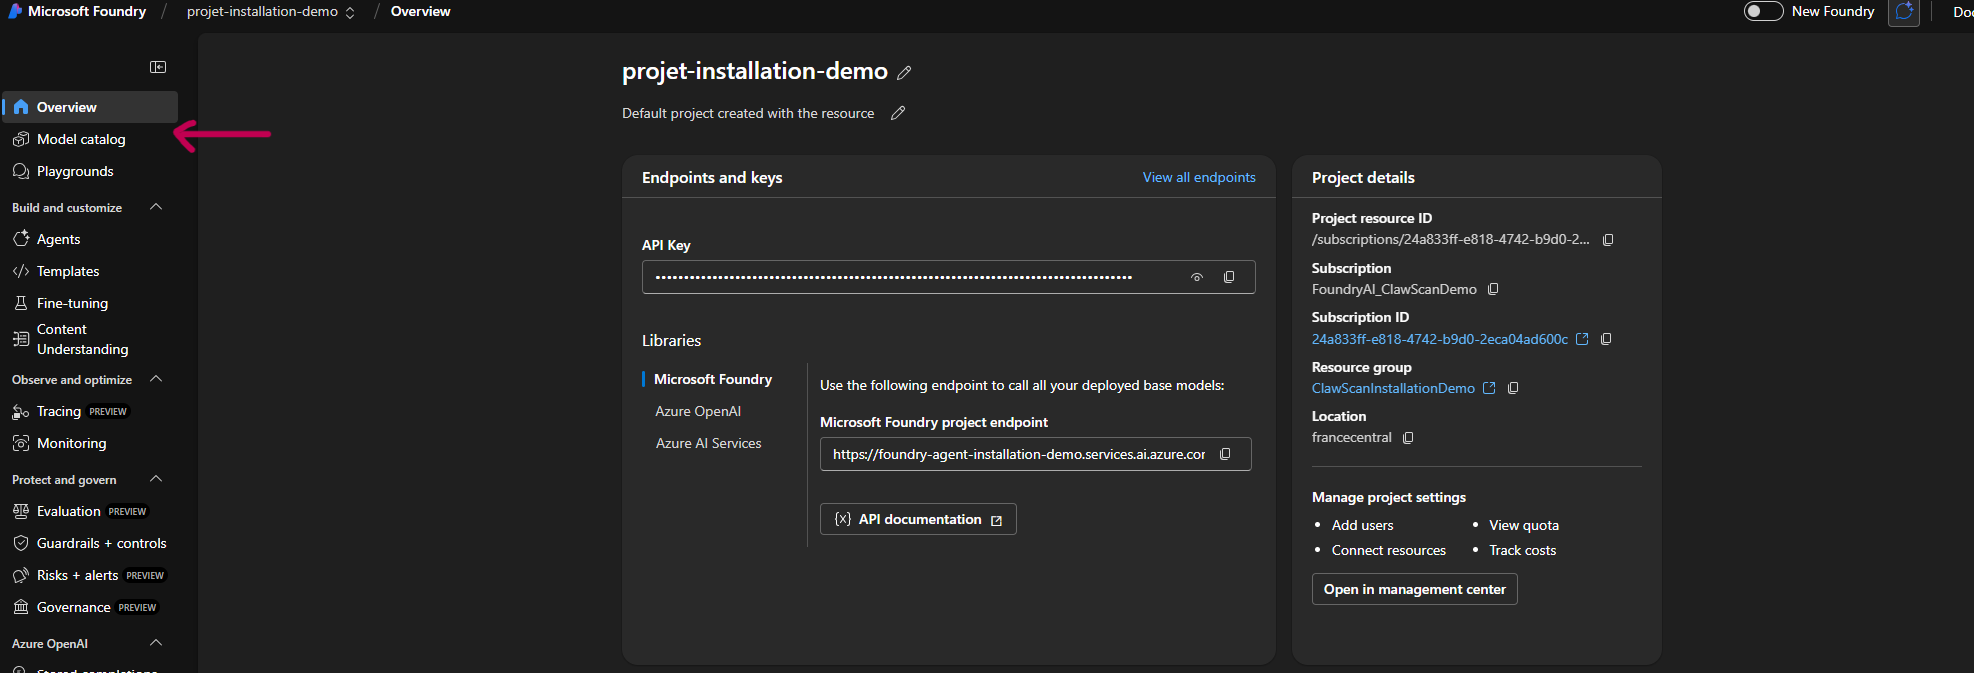
Task: Click the Overview breadcrumb
Action: pos(420,11)
